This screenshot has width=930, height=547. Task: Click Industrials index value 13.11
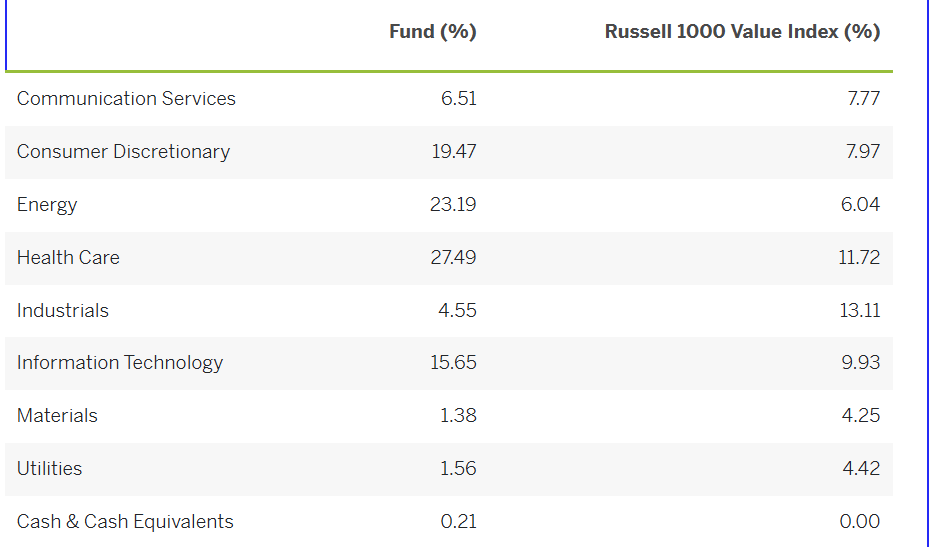tap(859, 311)
